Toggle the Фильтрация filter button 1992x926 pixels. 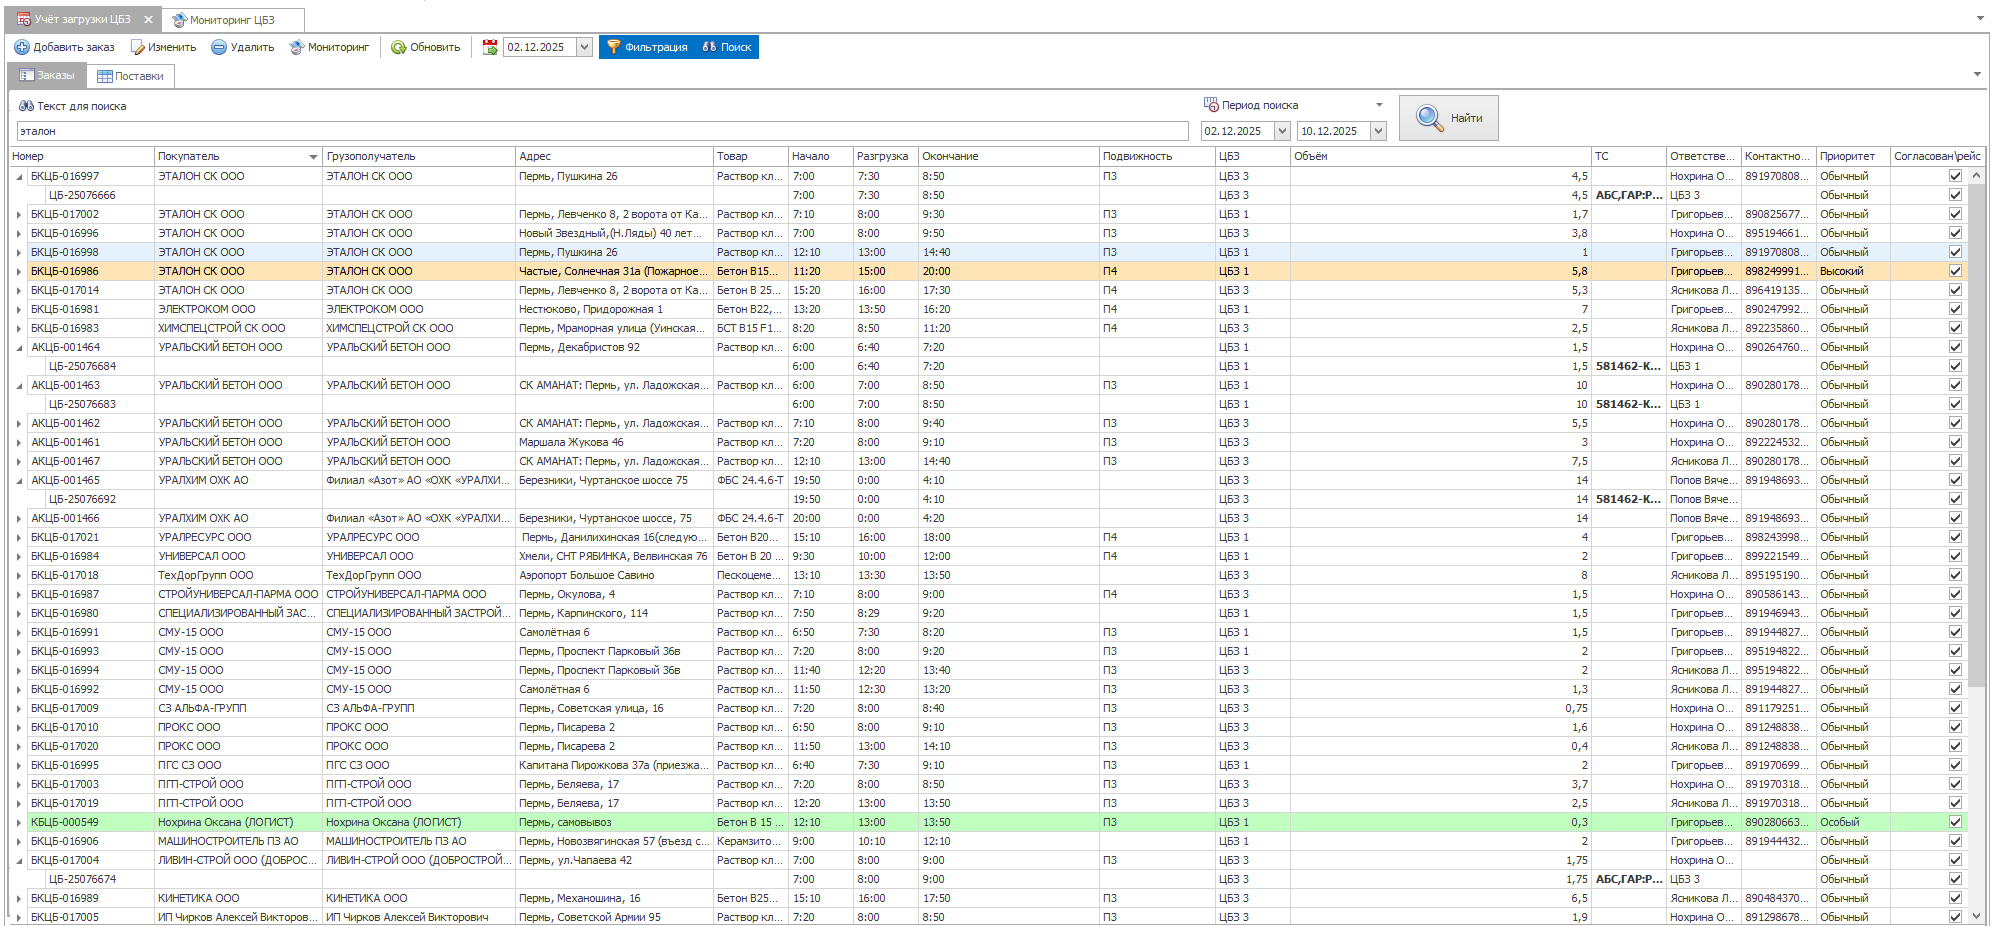click(x=647, y=47)
